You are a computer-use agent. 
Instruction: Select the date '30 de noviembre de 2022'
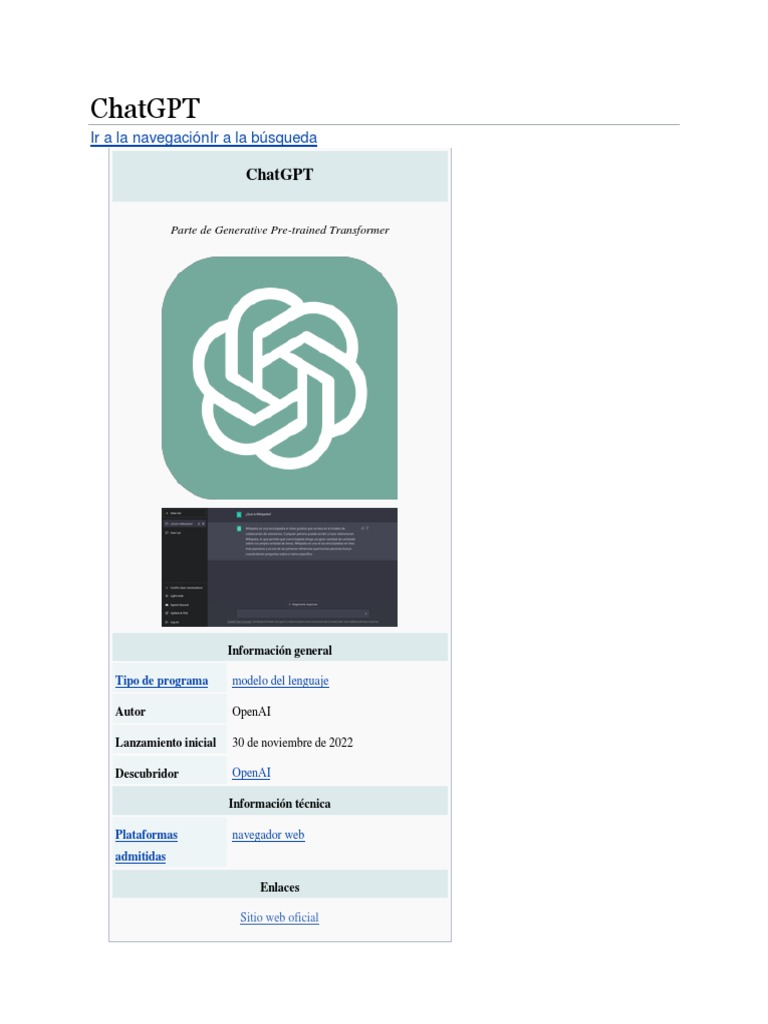(x=292, y=743)
